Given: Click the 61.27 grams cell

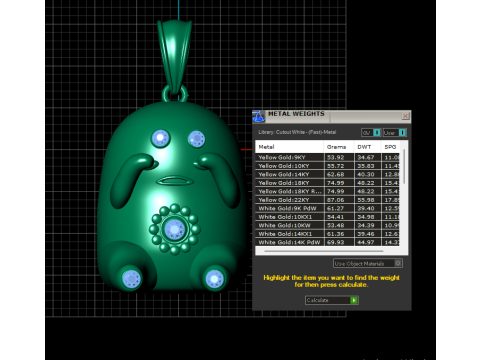Looking at the screenshot, I should coord(339,208).
